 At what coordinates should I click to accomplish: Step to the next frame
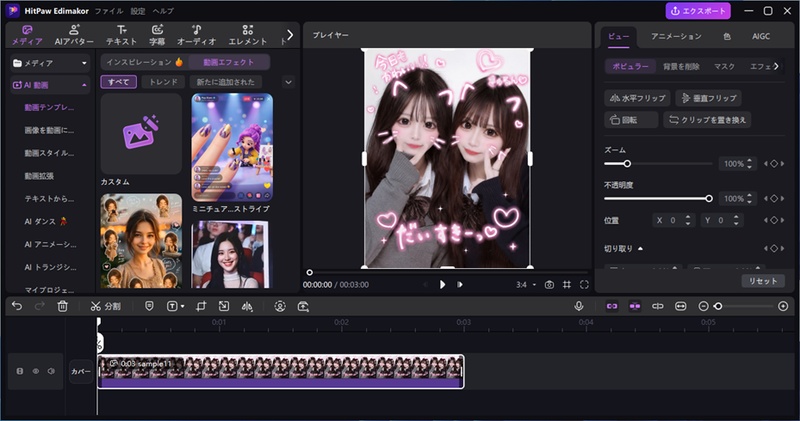coord(460,284)
